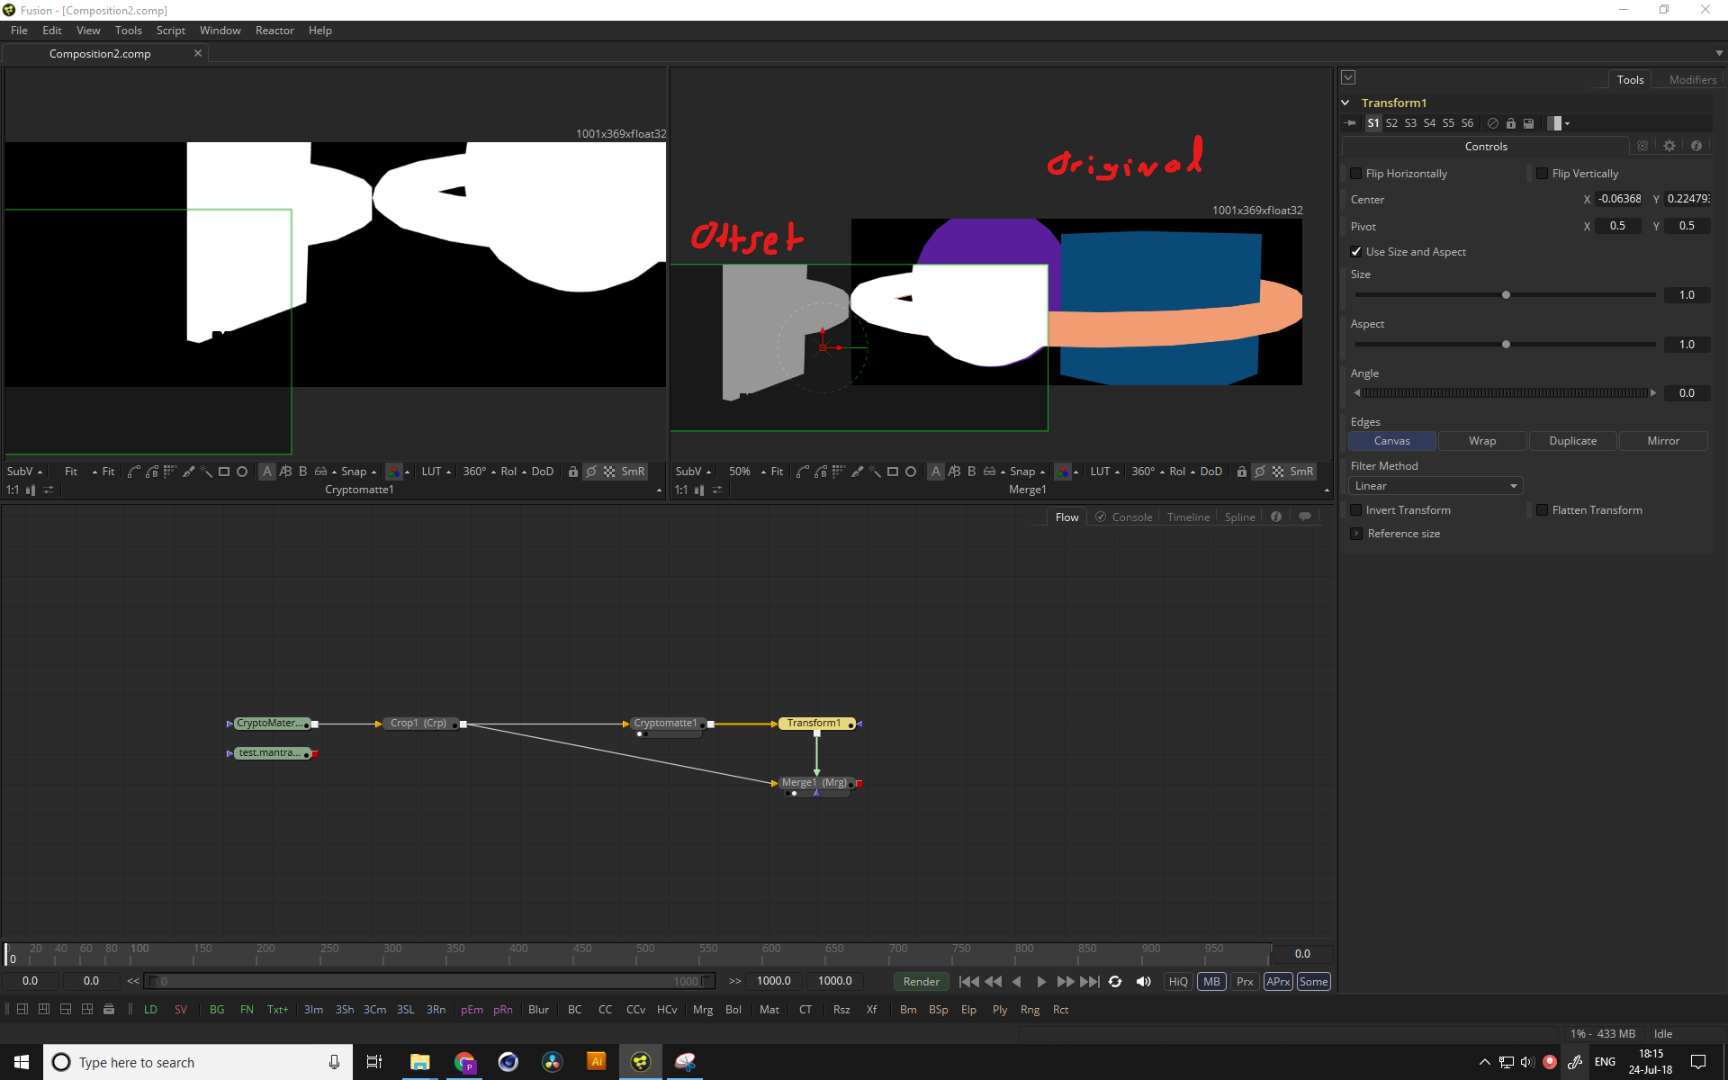
Task: Select the Wrap edge mode button
Action: [1482, 440]
